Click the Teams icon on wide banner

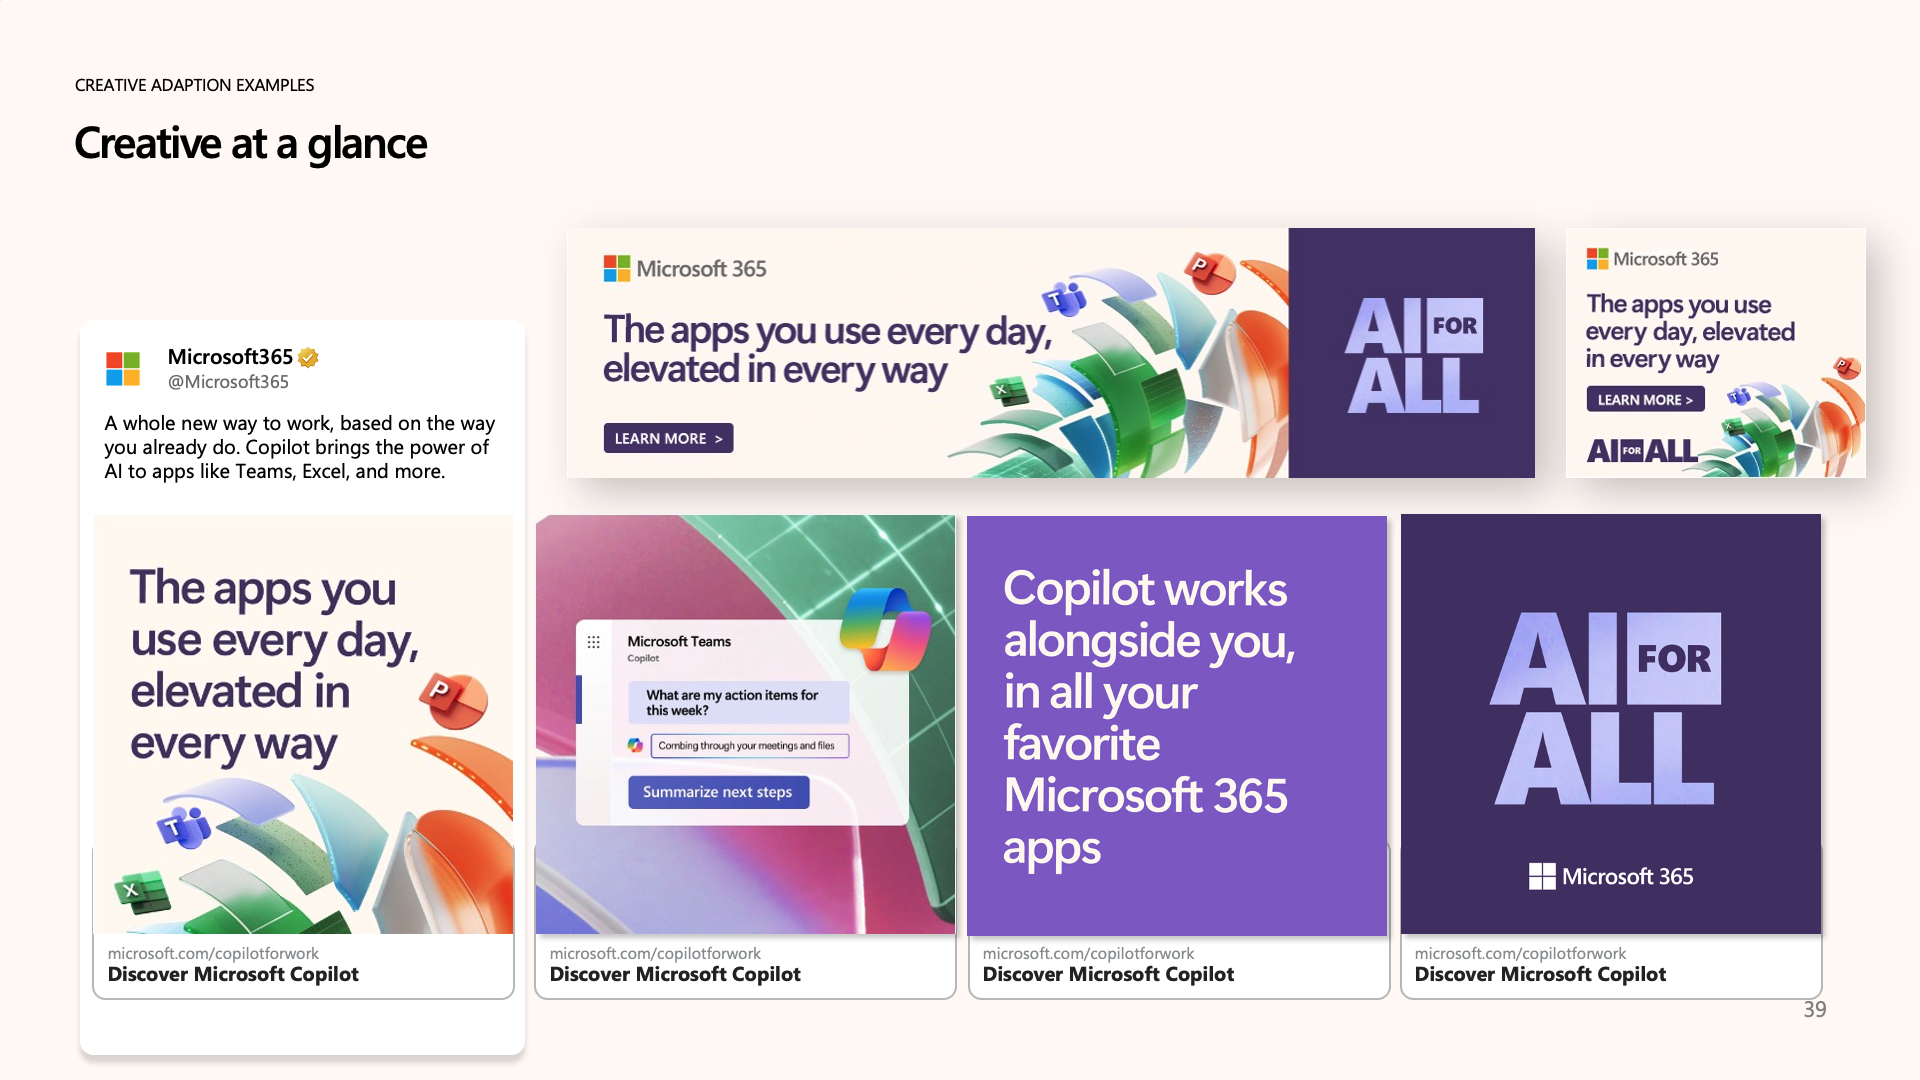tap(1063, 298)
